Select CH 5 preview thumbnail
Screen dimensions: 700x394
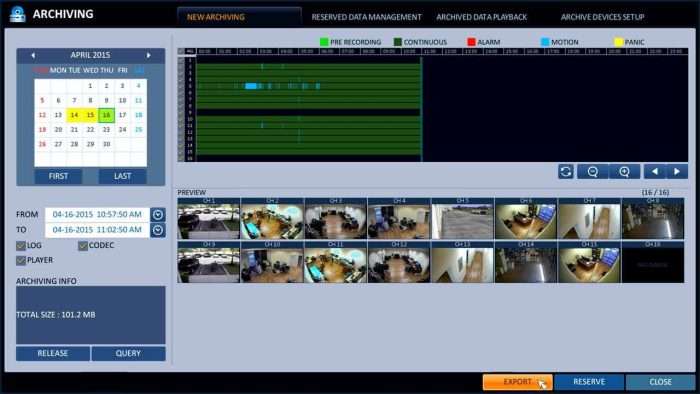462,219
